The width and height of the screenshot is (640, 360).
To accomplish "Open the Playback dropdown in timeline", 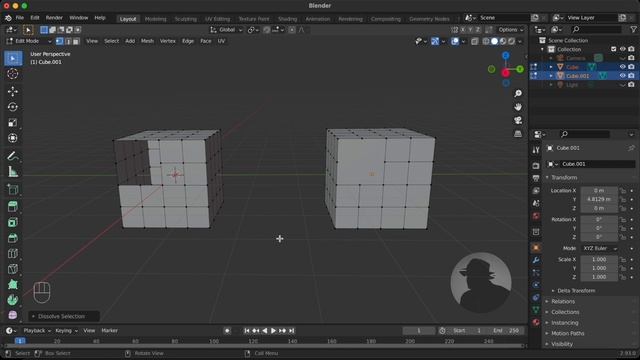I will click(x=37, y=331).
